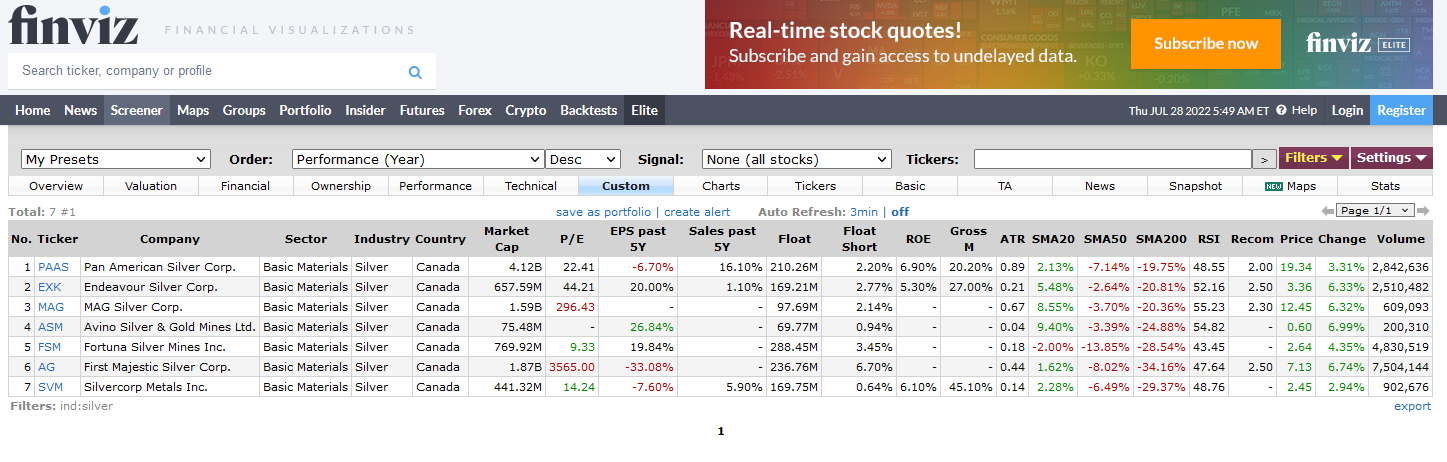This screenshot has height=462, width=1447.
Task: Click page number 1 at bottom
Action: pyautogui.click(x=720, y=432)
